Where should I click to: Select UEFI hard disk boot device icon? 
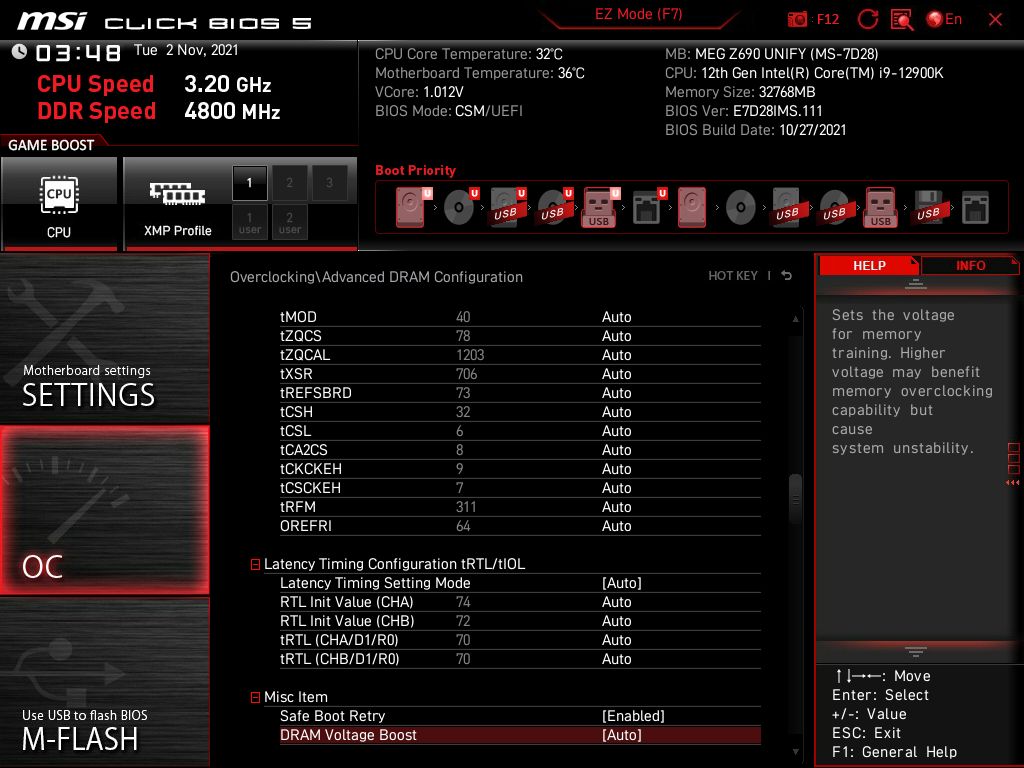(413, 207)
